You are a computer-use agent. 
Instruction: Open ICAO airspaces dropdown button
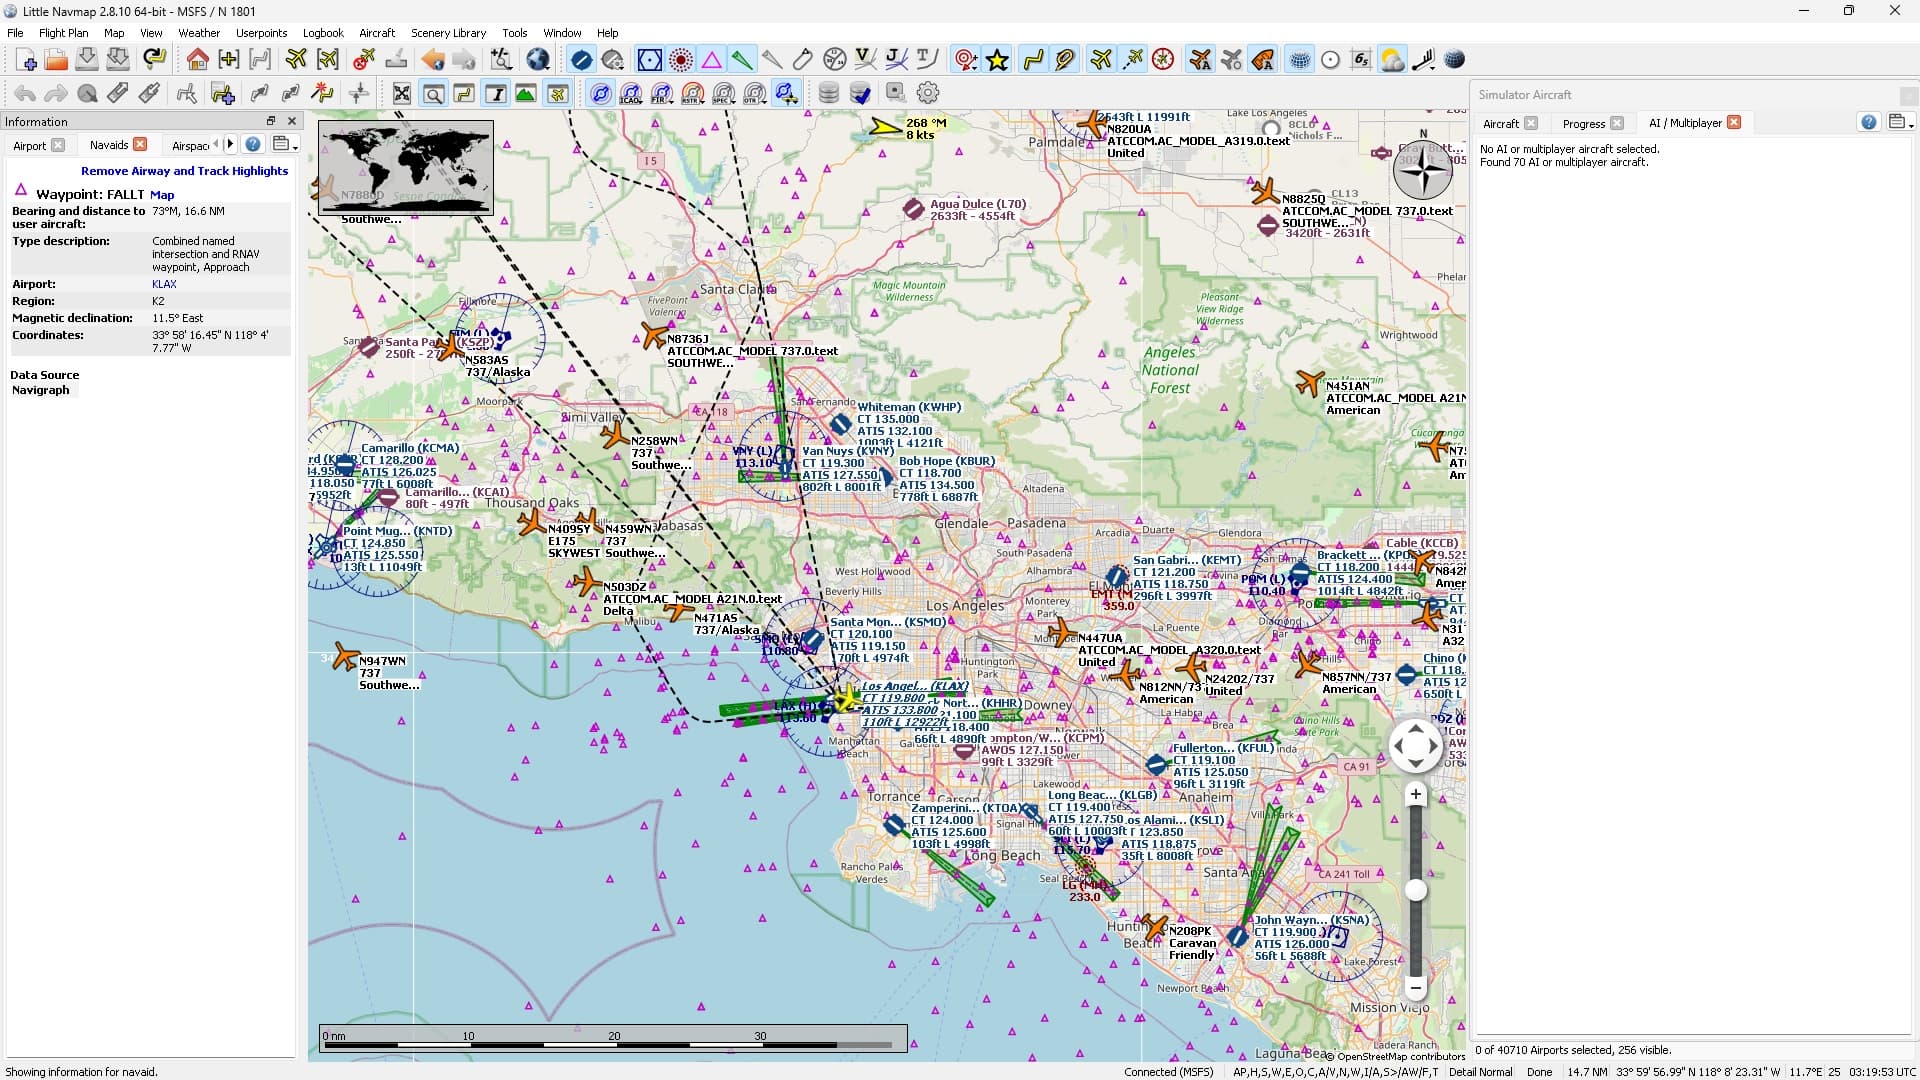tap(631, 93)
